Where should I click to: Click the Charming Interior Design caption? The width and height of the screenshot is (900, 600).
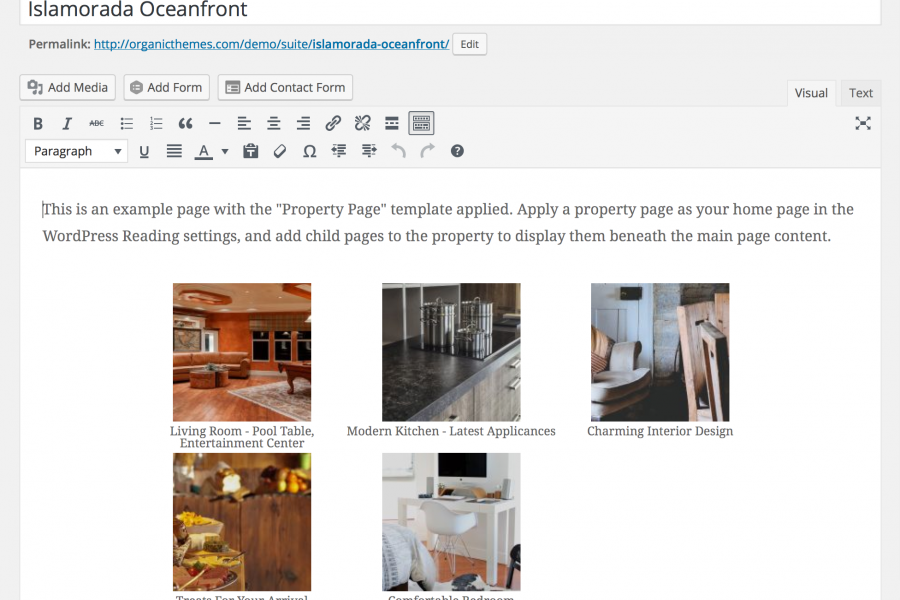660,431
